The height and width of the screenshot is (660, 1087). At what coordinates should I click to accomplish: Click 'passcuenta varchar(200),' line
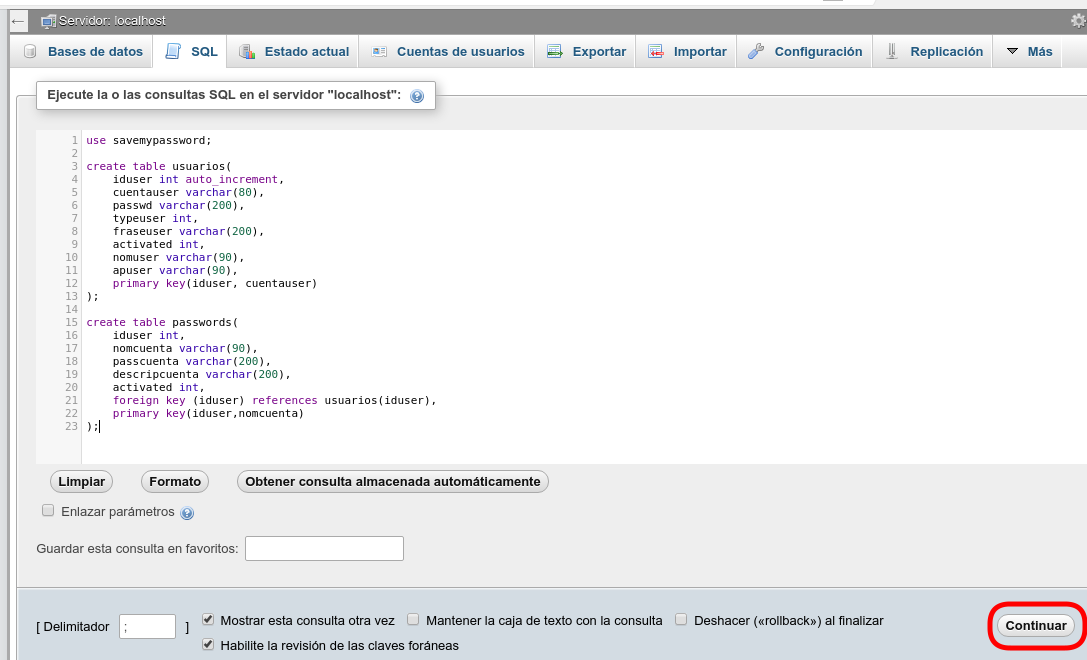tap(192, 361)
